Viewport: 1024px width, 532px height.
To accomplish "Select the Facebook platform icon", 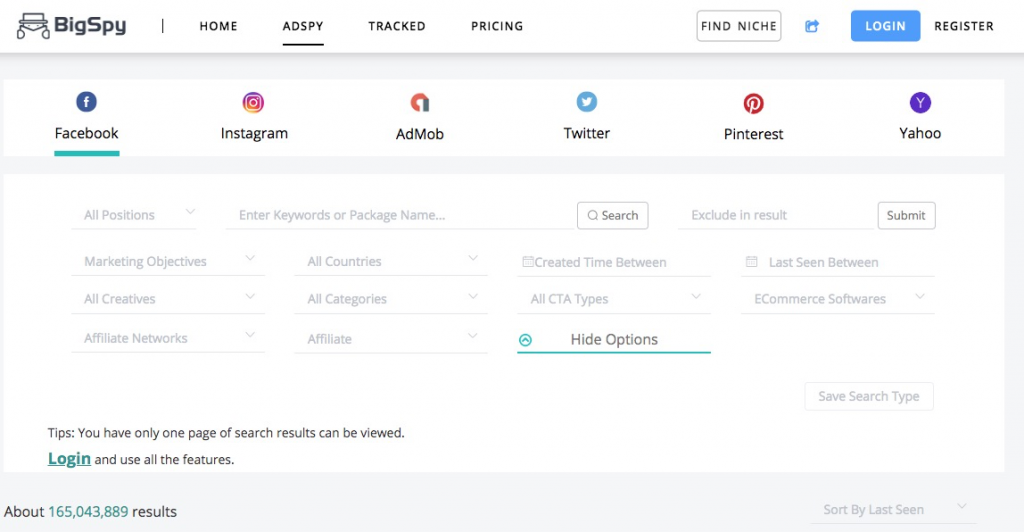I will (86, 102).
